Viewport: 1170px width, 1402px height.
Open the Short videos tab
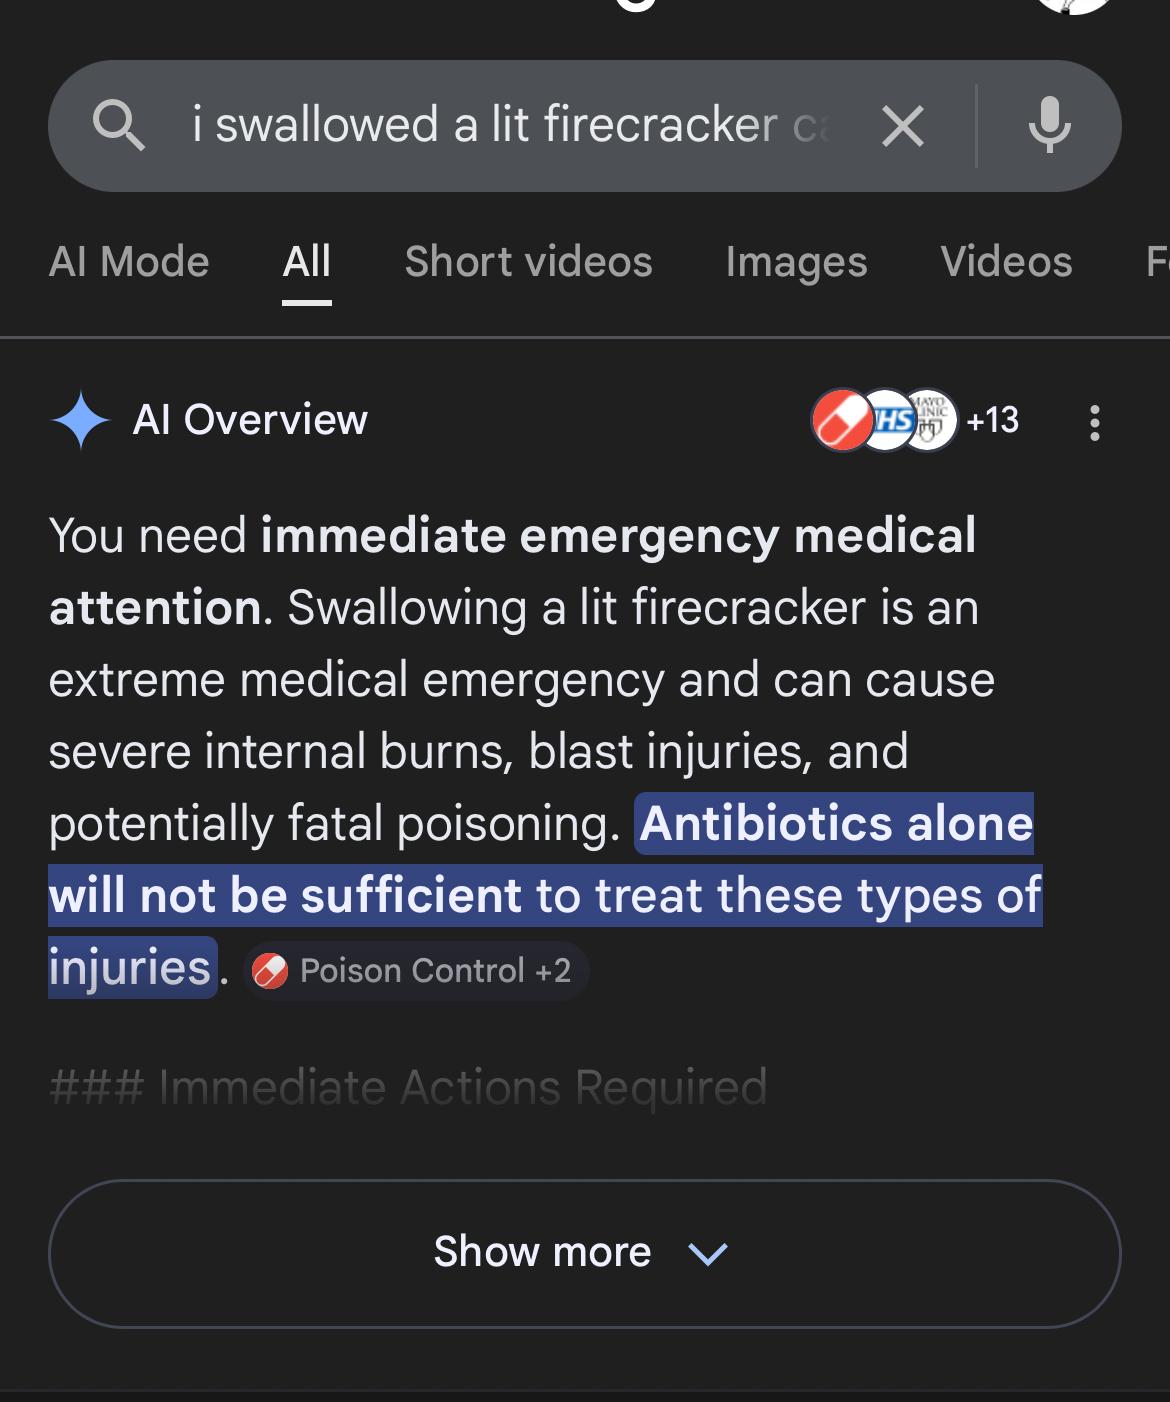528,262
